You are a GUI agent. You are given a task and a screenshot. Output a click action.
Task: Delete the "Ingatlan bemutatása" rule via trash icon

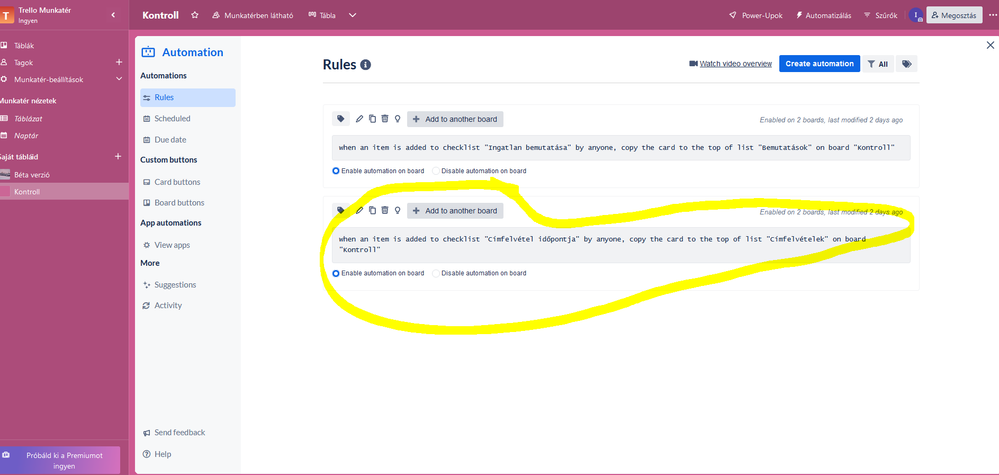click(385, 119)
